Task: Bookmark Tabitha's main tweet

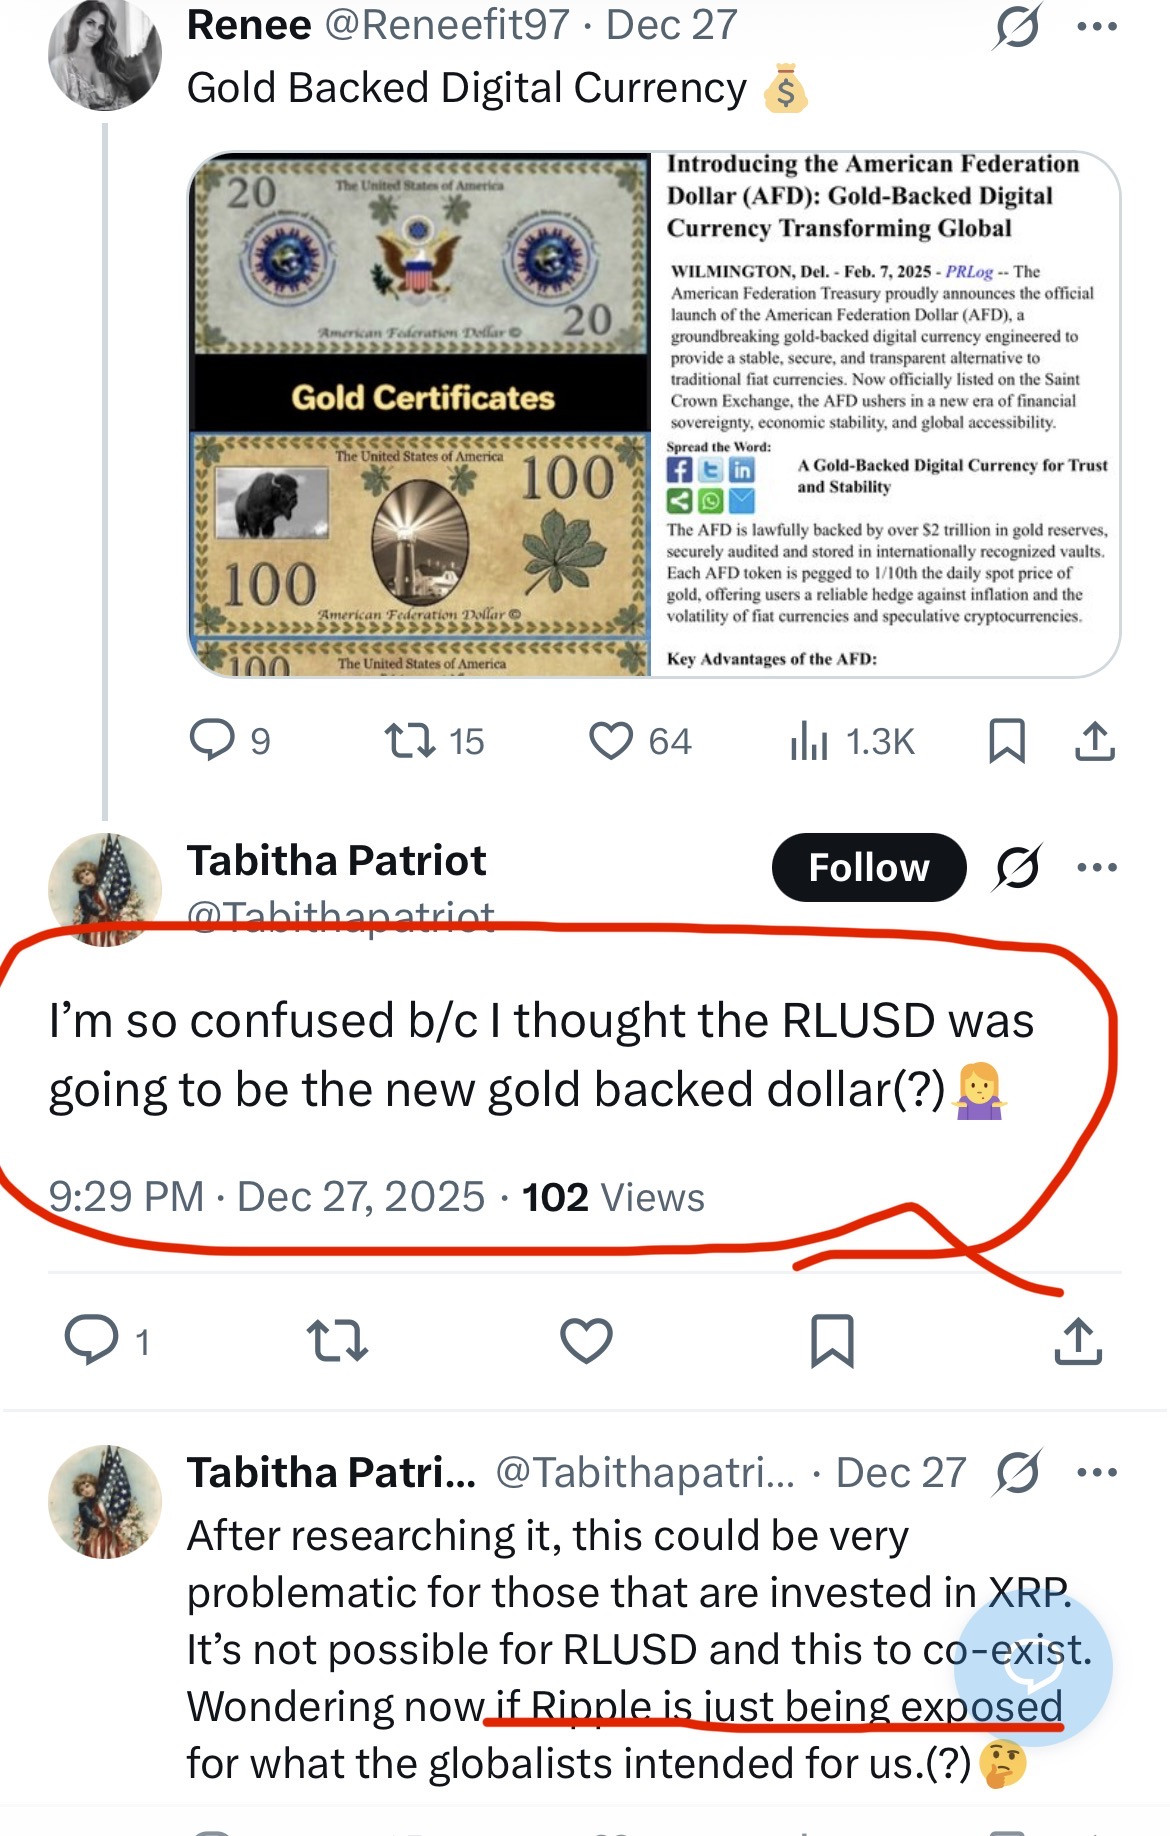Action: (831, 1340)
